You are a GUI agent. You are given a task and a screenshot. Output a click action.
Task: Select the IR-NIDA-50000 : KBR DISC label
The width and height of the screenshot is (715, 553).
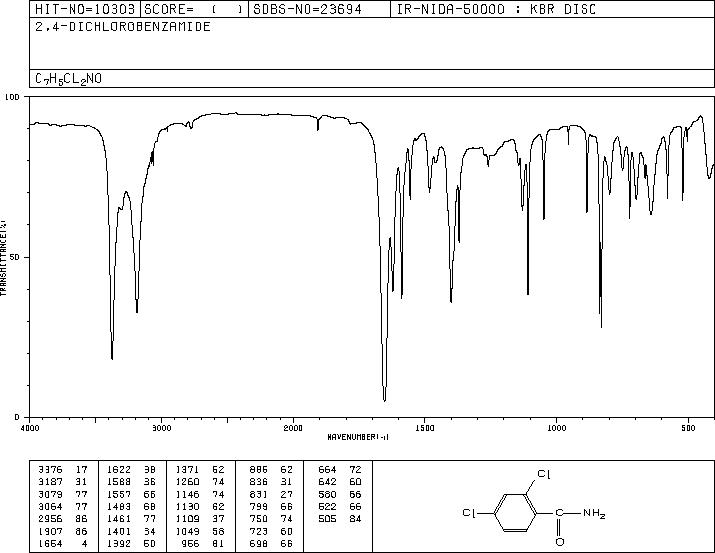pyautogui.click(x=496, y=9)
